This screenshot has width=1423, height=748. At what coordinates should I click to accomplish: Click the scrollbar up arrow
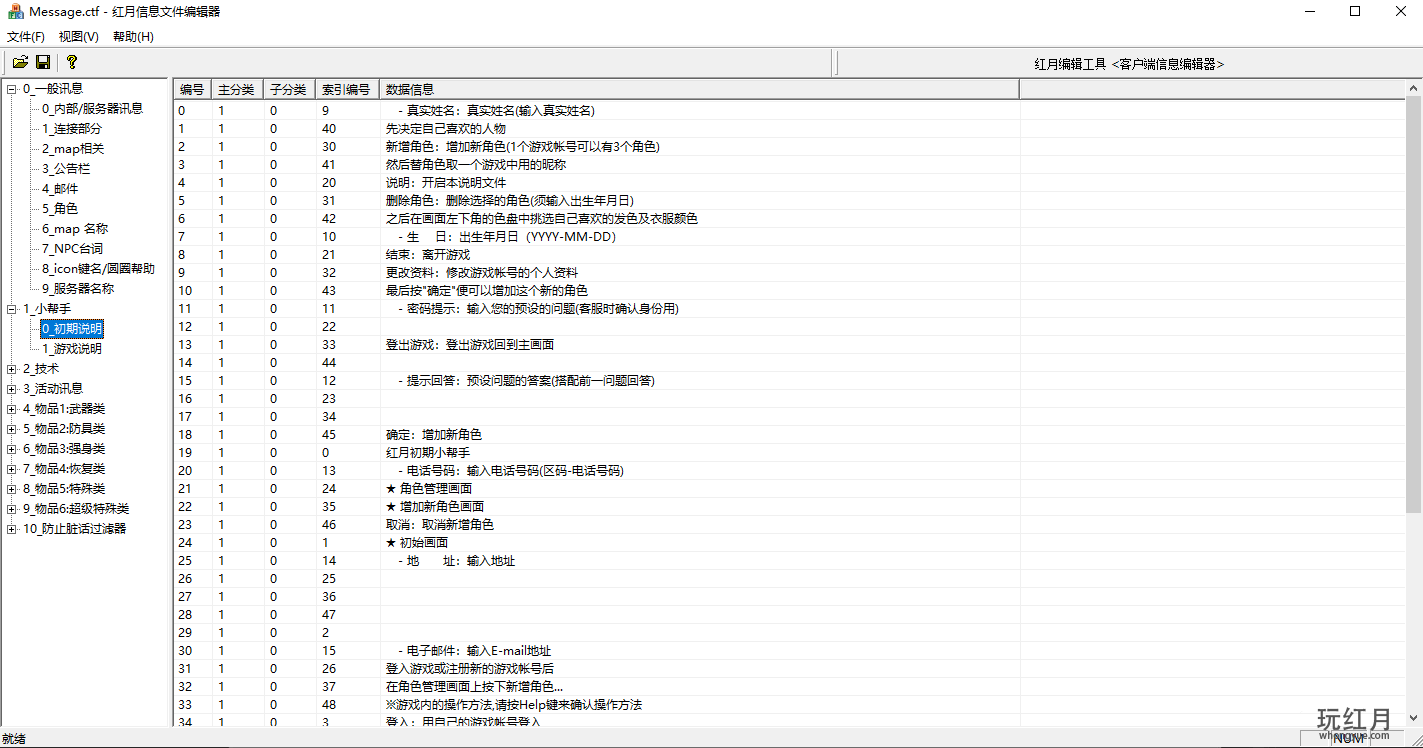(1413, 88)
